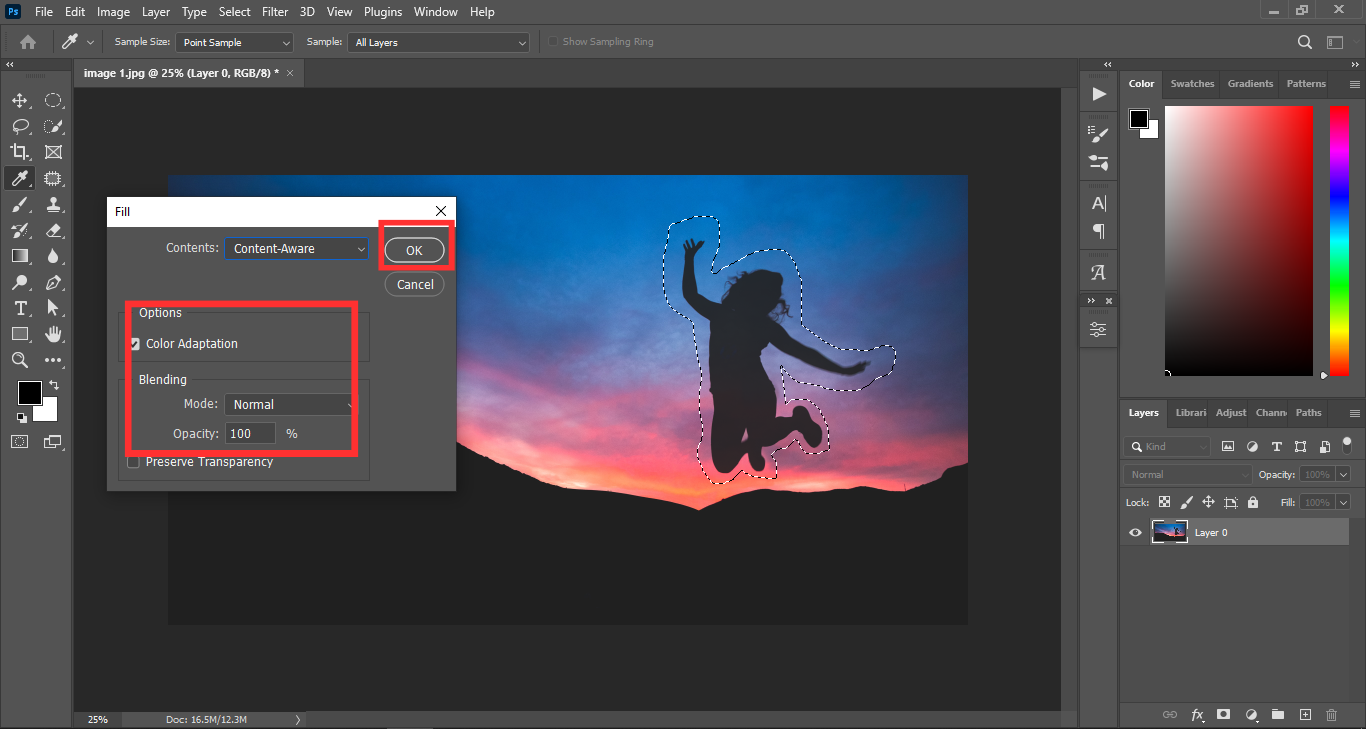1366x729 pixels.
Task: Enable Preserve Transparency checkbox
Action: tap(133, 462)
